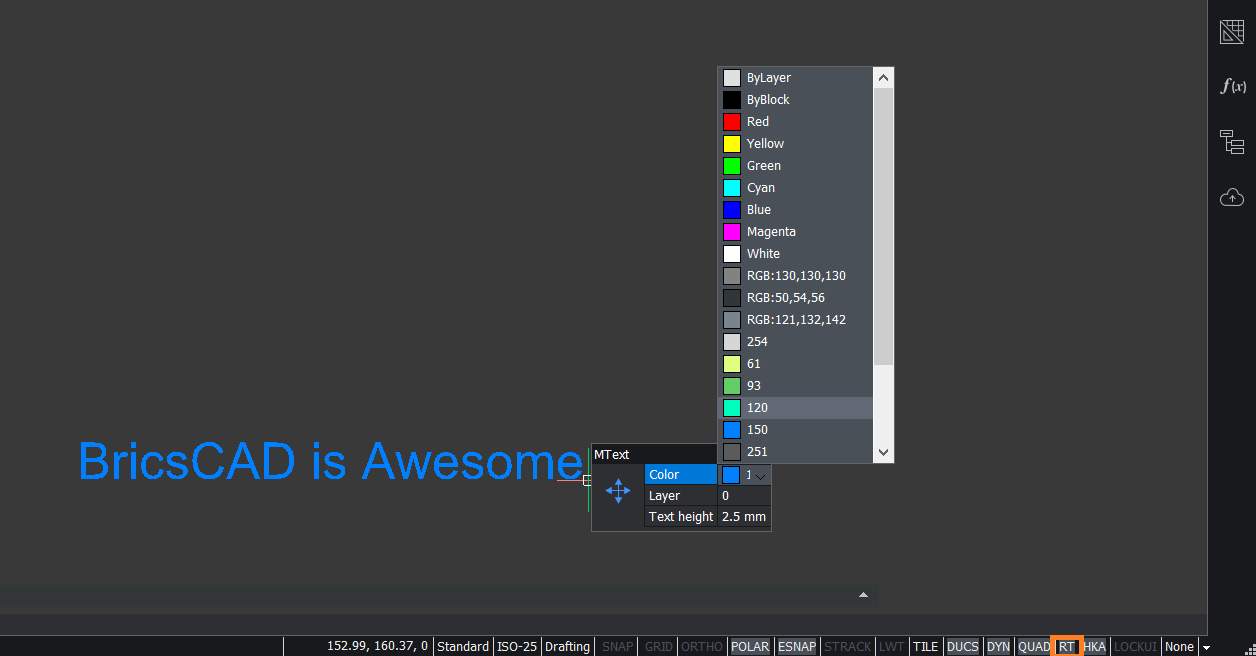Toggle DYN dynamic input
Image resolution: width=1256 pixels, height=656 pixels.
pyautogui.click(x=998, y=647)
